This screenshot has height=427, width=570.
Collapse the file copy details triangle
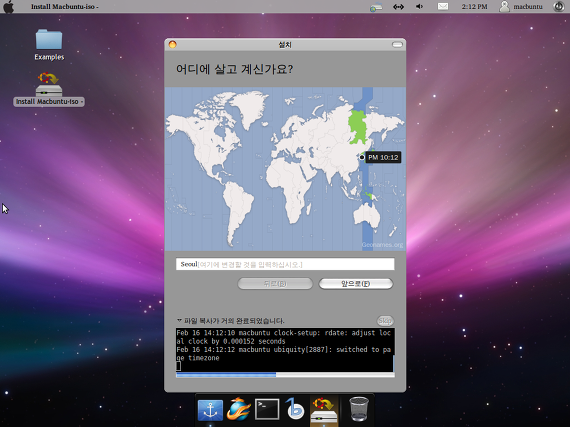(x=179, y=321)
